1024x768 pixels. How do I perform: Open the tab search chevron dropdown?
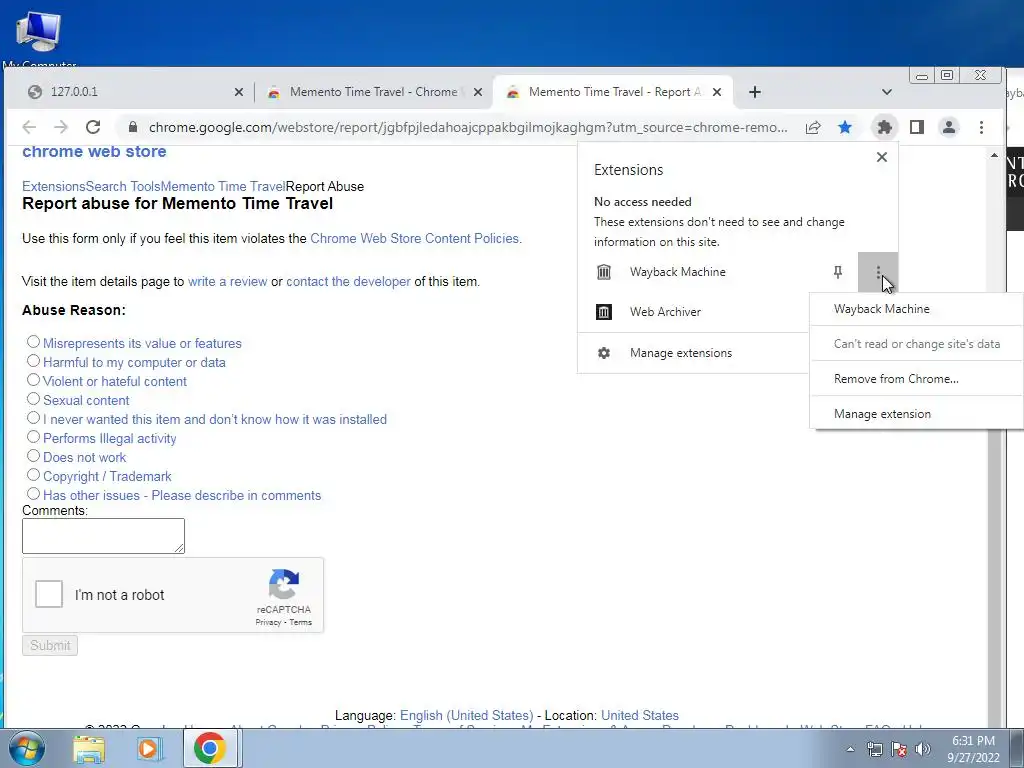tap(886, 92)
